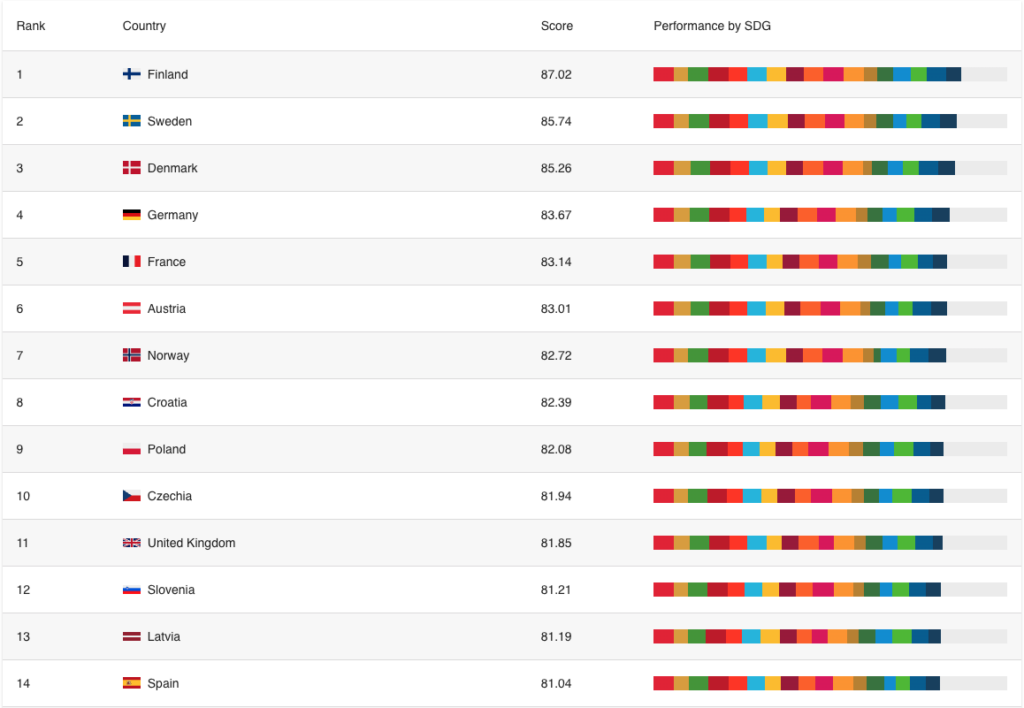Select the Croatia country name

(167, 402)
